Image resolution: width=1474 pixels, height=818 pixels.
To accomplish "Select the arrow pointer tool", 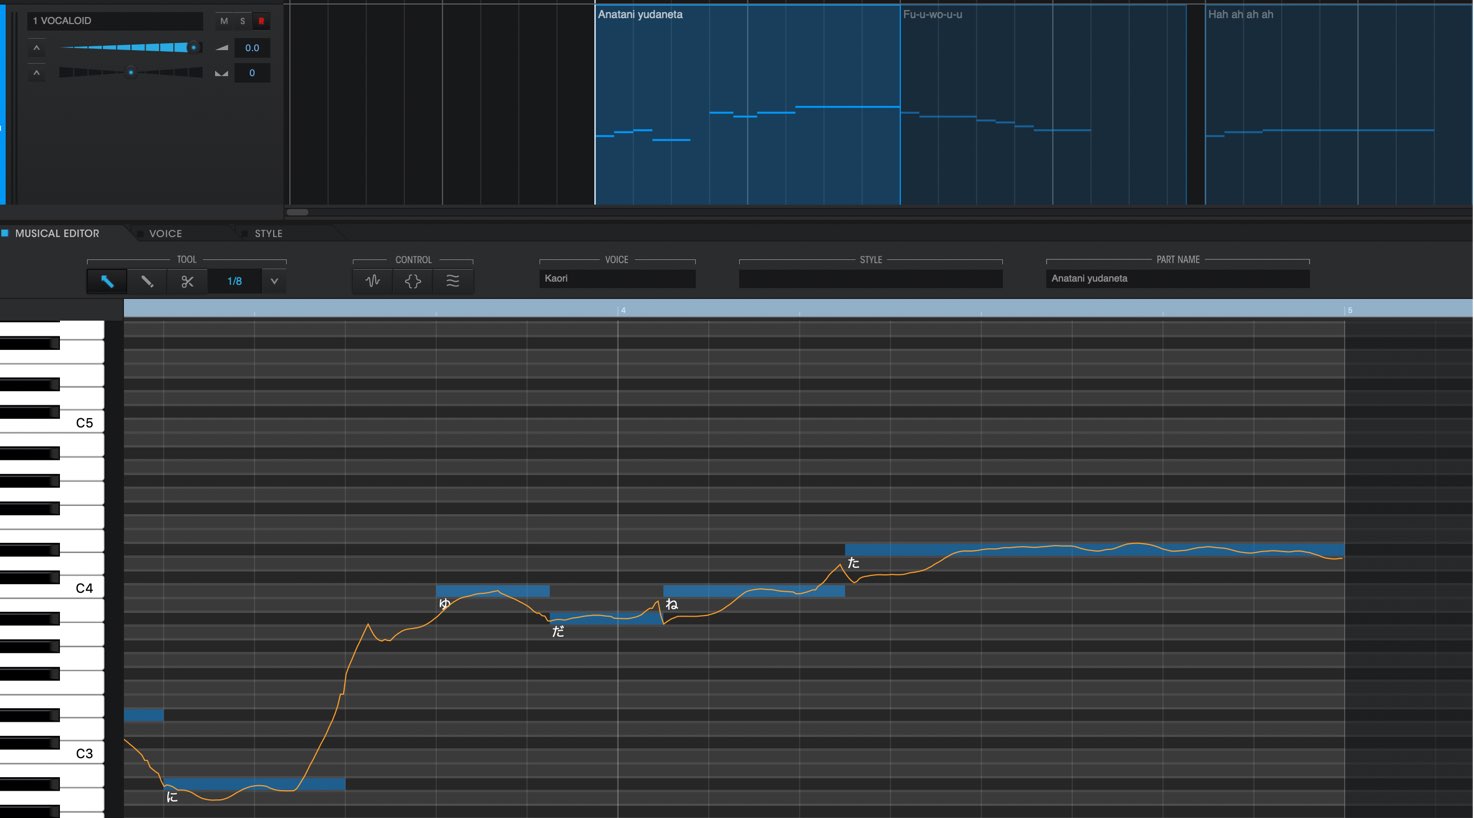I will pyautogui.click(x=106, y=282).
